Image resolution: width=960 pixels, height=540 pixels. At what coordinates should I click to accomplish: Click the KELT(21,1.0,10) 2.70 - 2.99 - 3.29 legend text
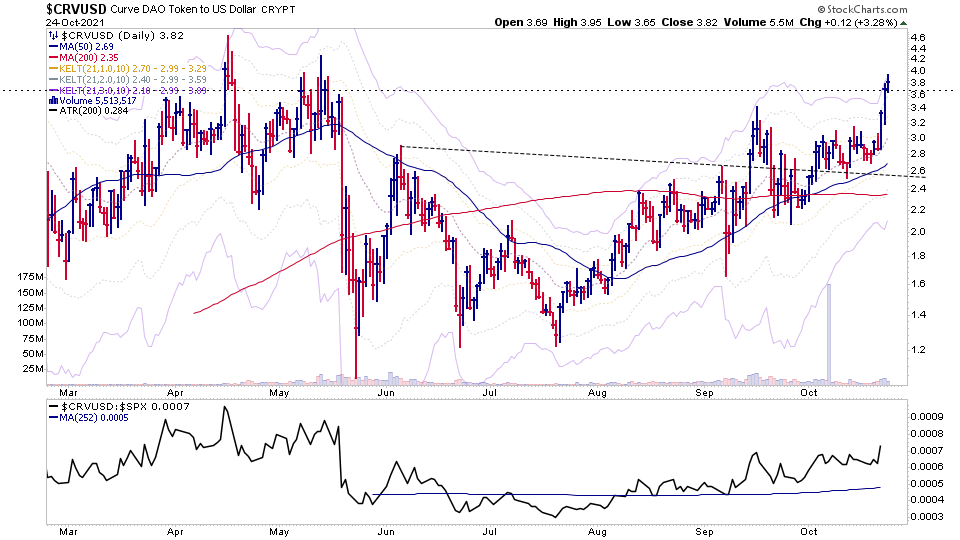[x=133, y=69]
